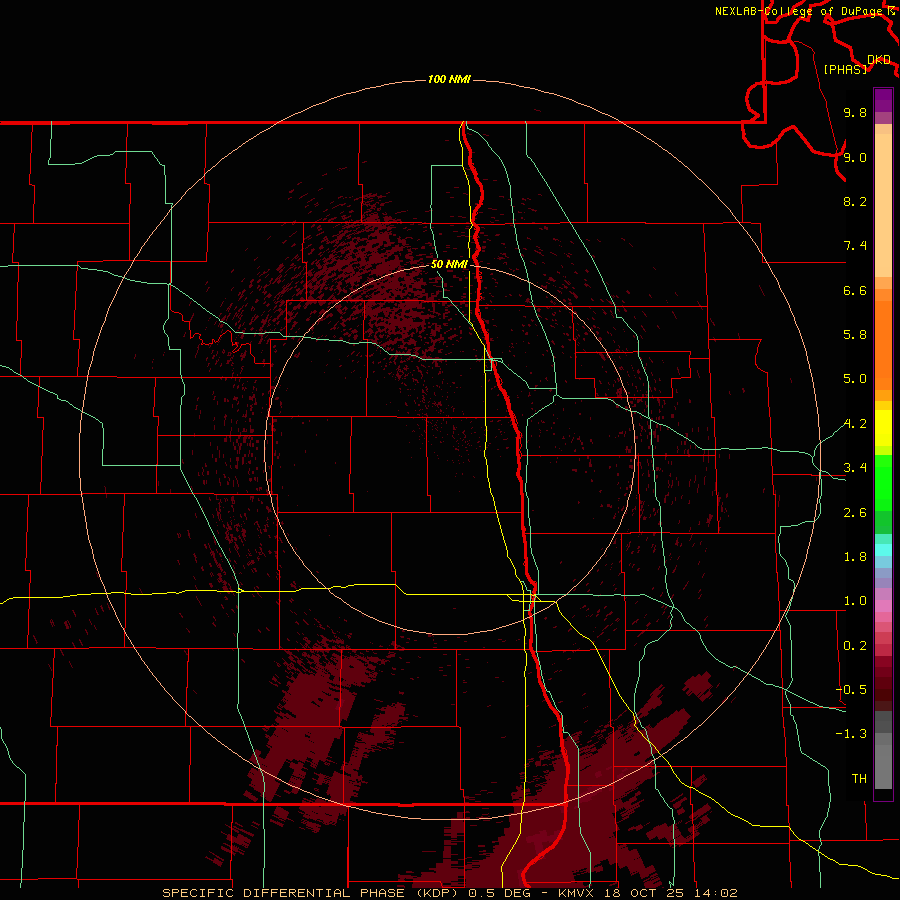Click the 7.4 legend value

point(855,246)
